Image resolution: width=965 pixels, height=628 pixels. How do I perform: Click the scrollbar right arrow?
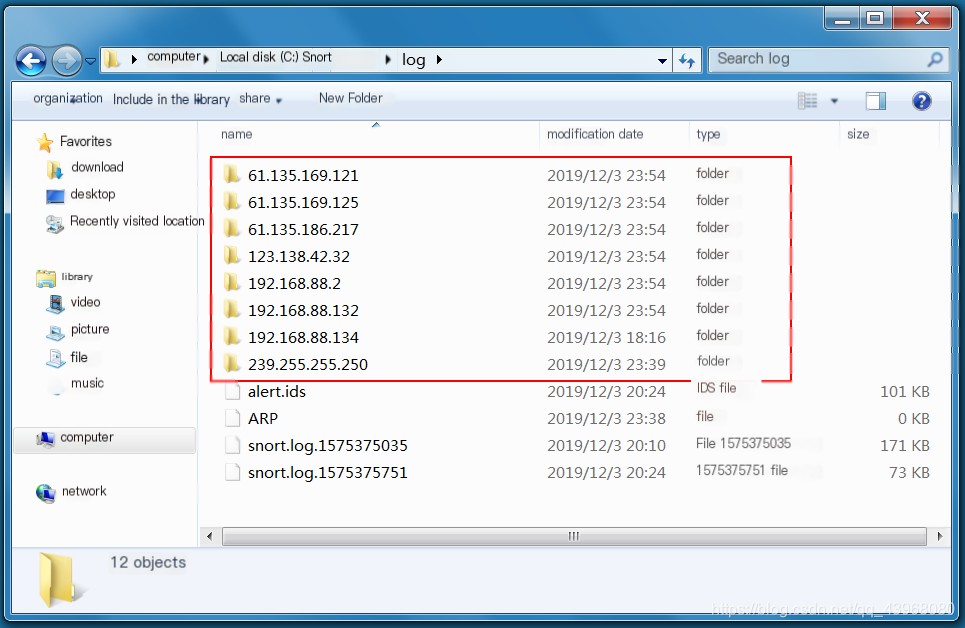click(939, 536)
